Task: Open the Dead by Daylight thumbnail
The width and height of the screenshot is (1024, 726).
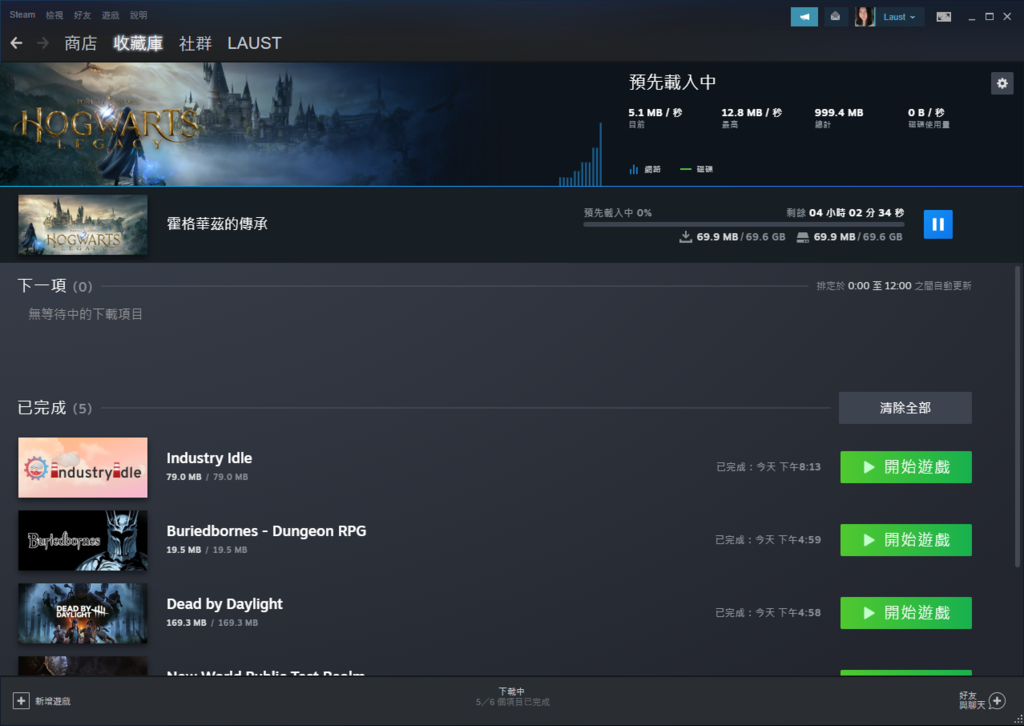Action: click(x=83, y=613)
